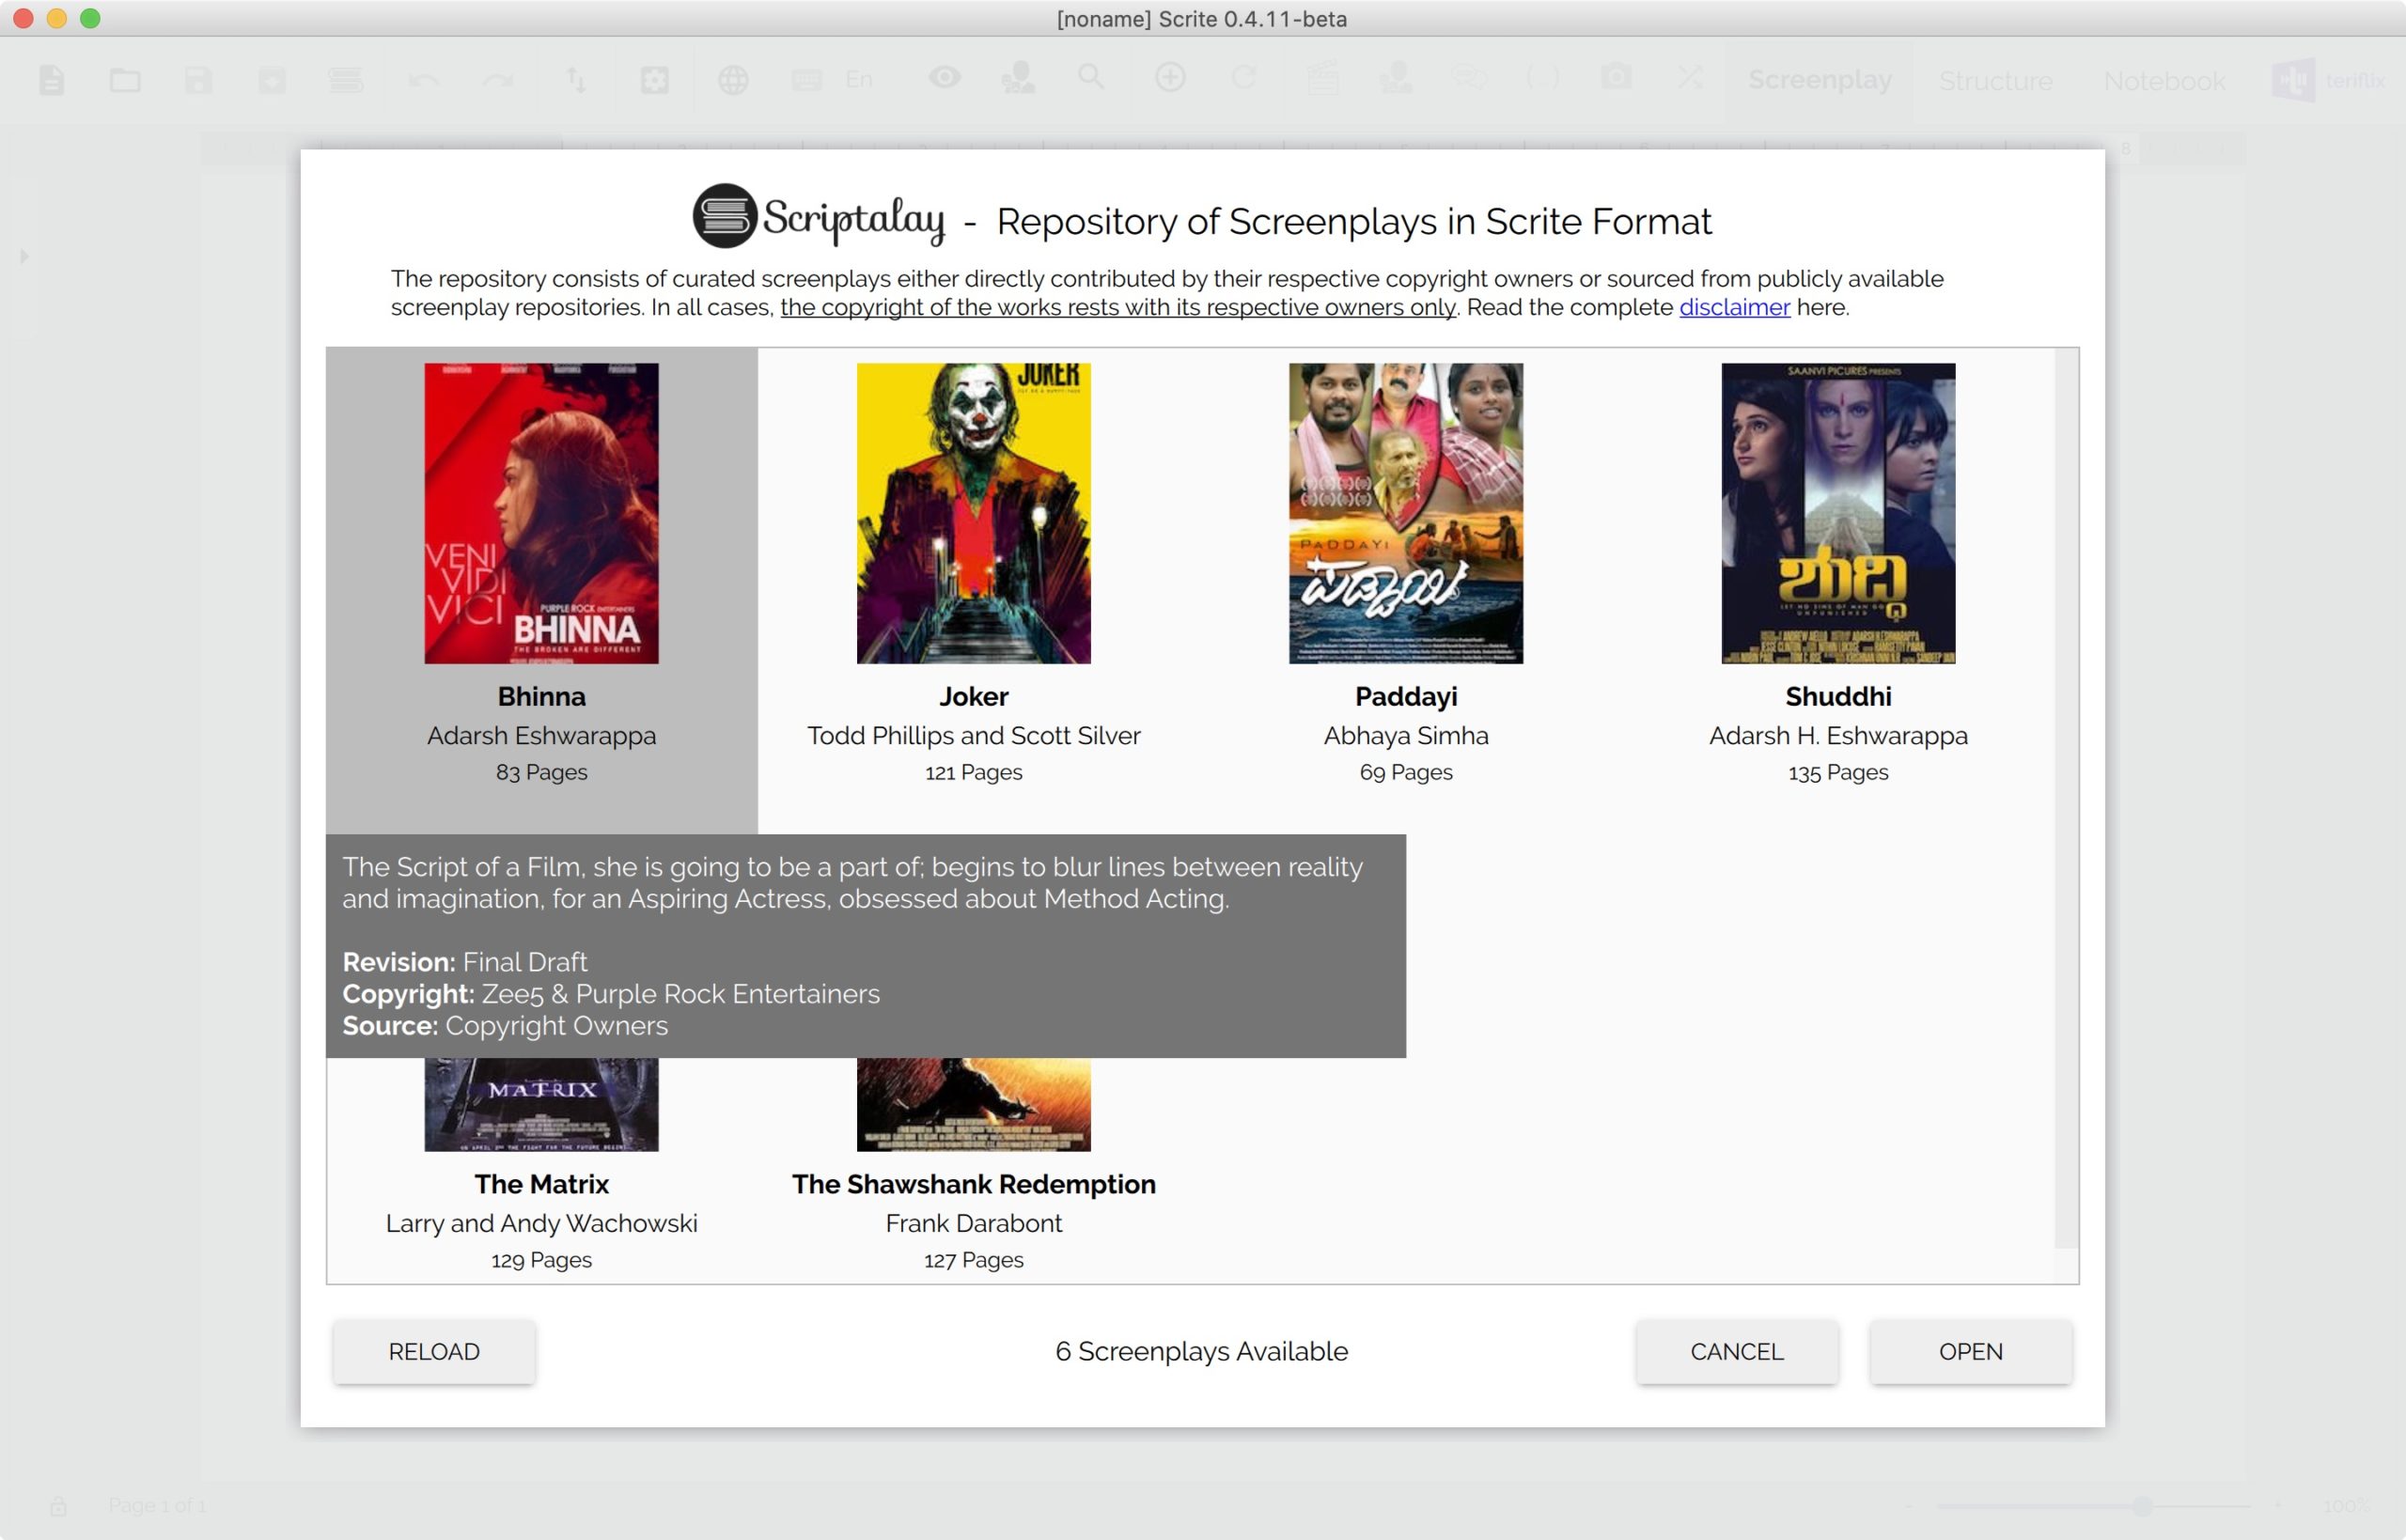Click the OPEN button
2406x1540 pixels.
1970,1351
